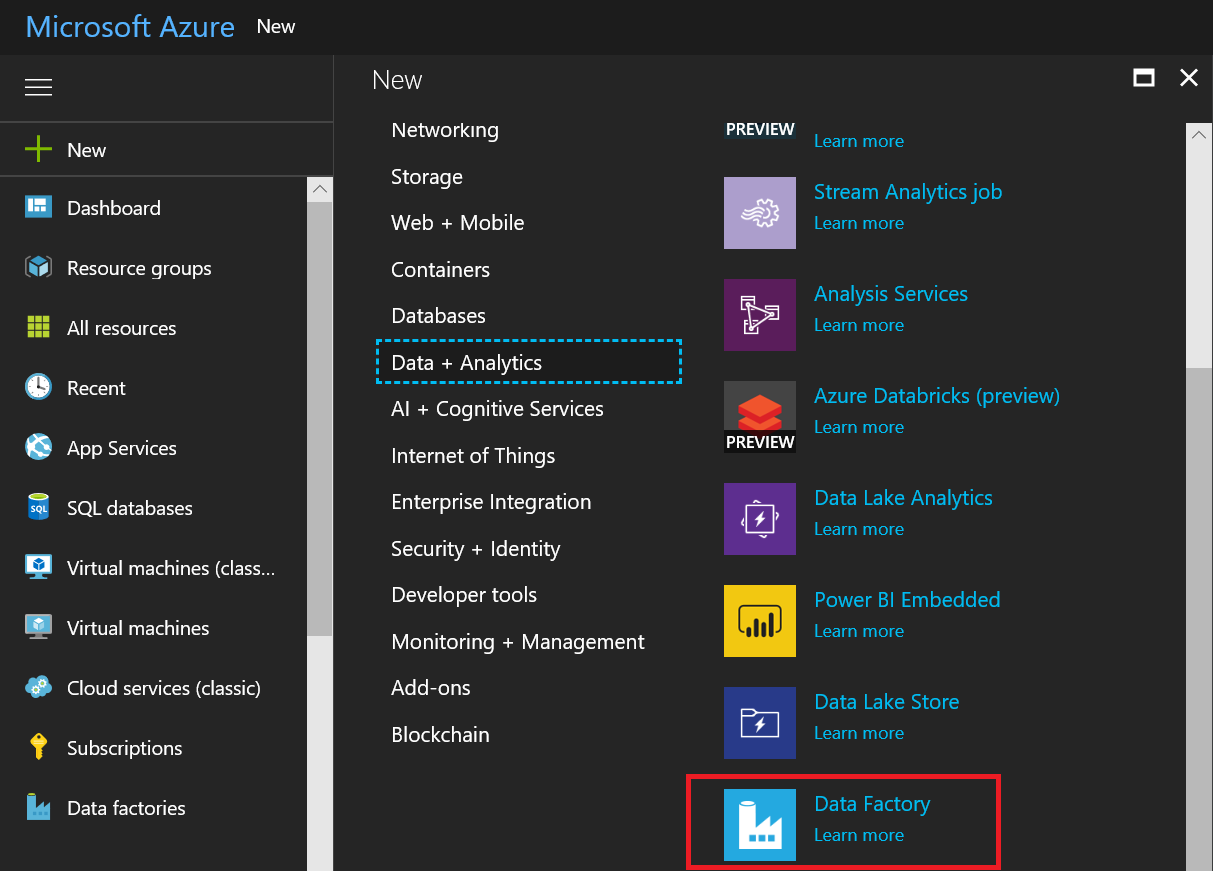Click Learn more under Azure Databricks
The width and height of the screenshot is (1213, 871).
(859, 427)
